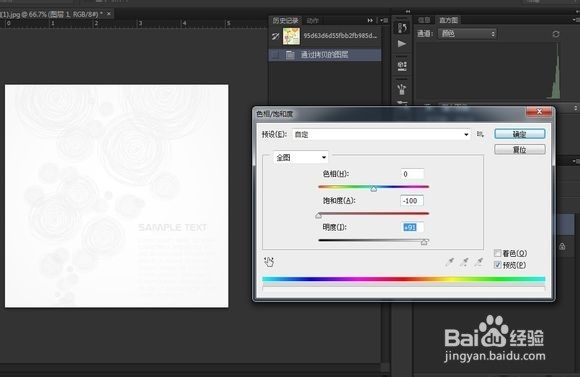Click the histogram refresh icon
Image resolution: width=580 pixels, height=377 pixels.
[x=556, y=34]
